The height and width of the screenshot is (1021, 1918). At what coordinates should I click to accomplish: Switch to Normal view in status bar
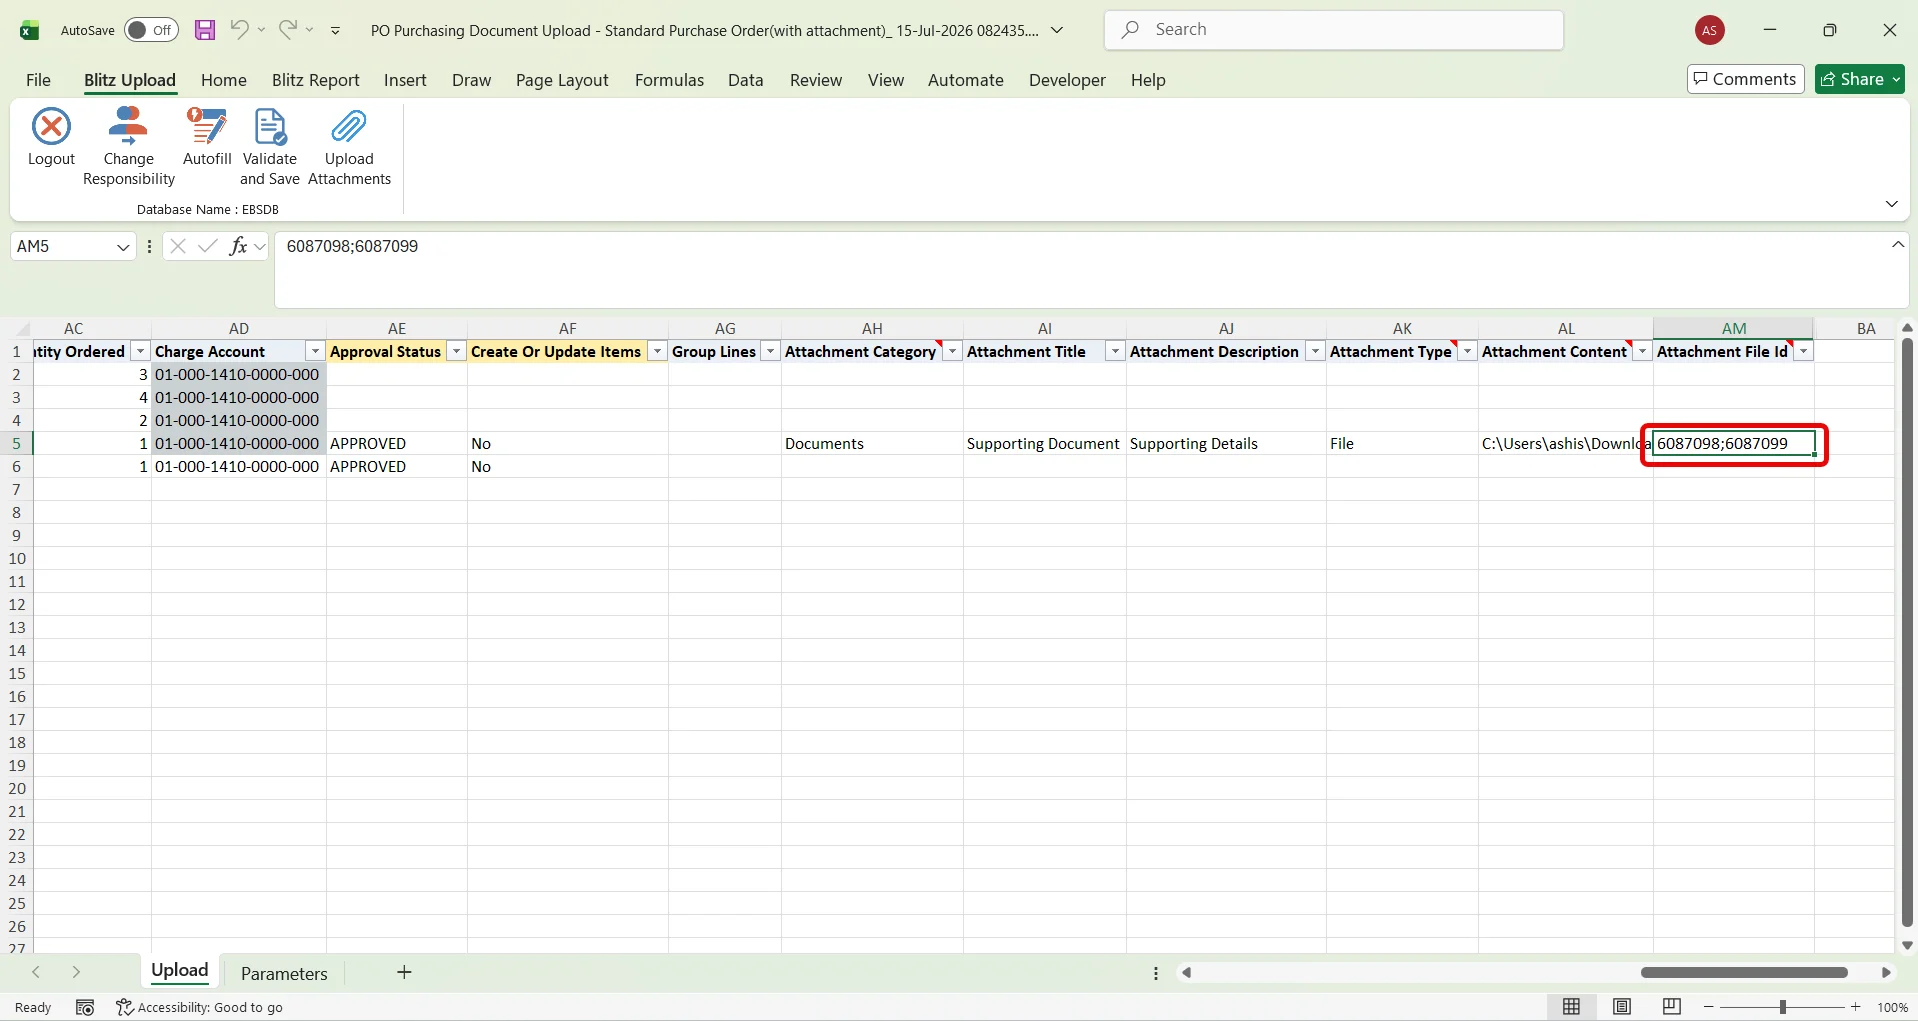pos(1572,1007)
